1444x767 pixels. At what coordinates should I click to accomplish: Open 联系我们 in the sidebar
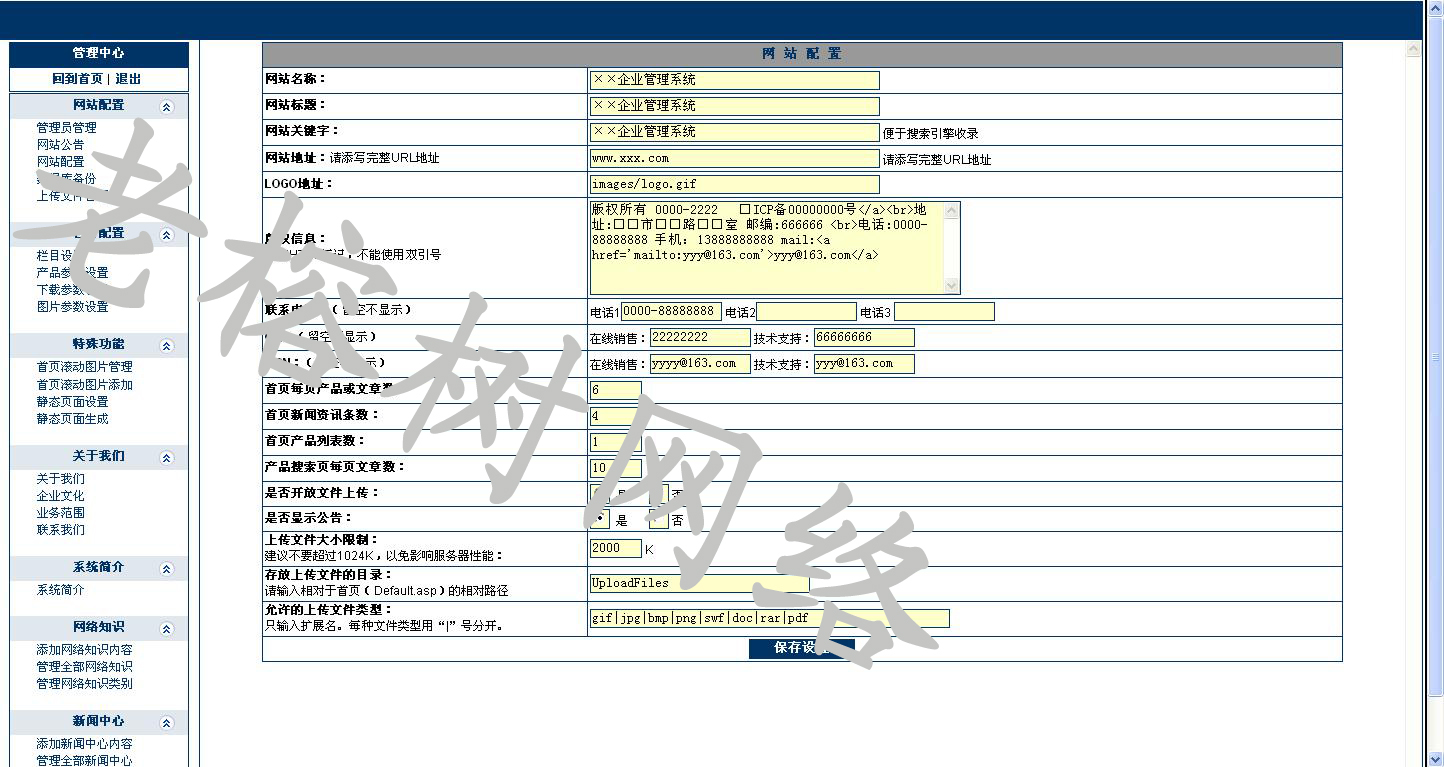point(60,530)
